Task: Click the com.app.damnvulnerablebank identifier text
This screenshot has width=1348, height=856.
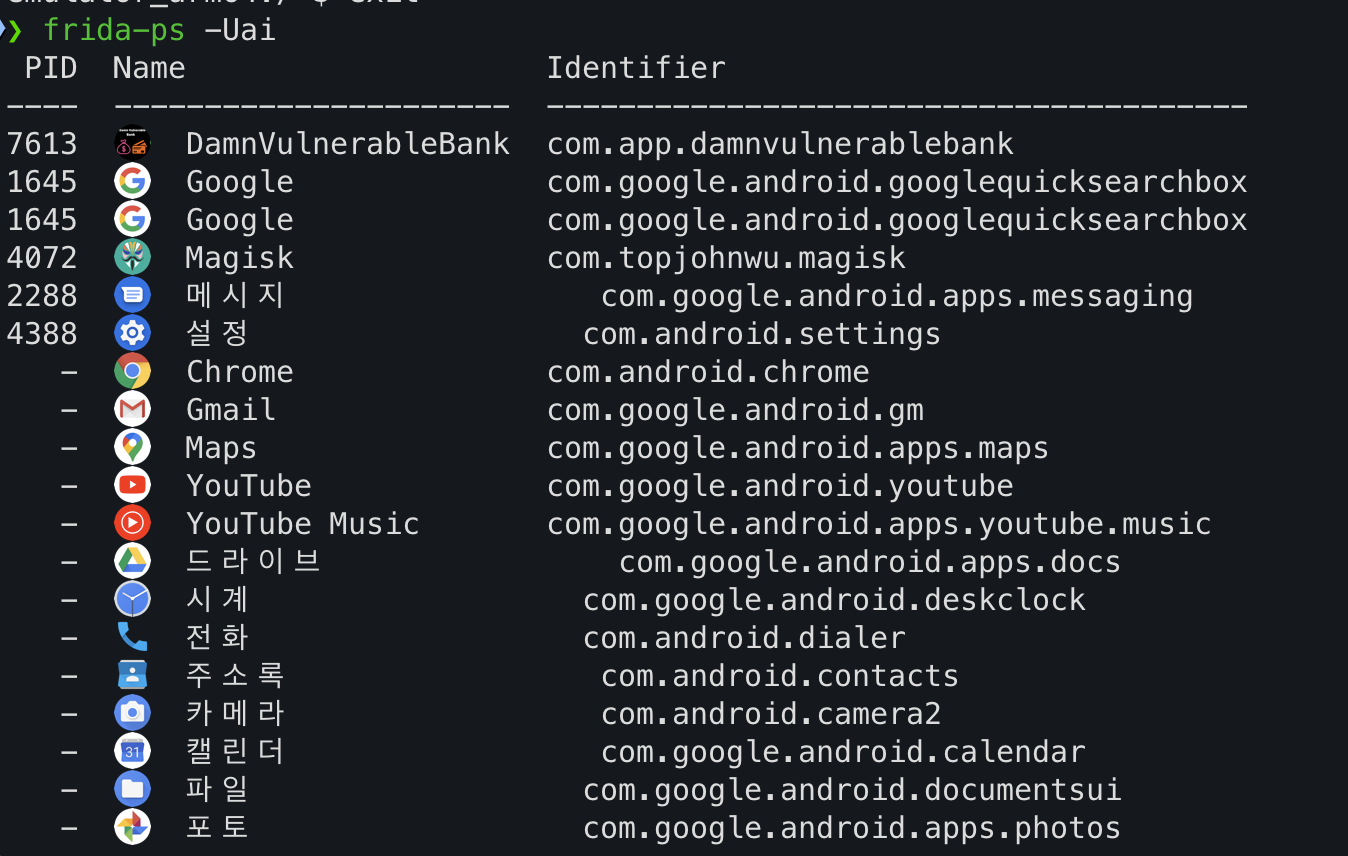Action: coord(780,144)
